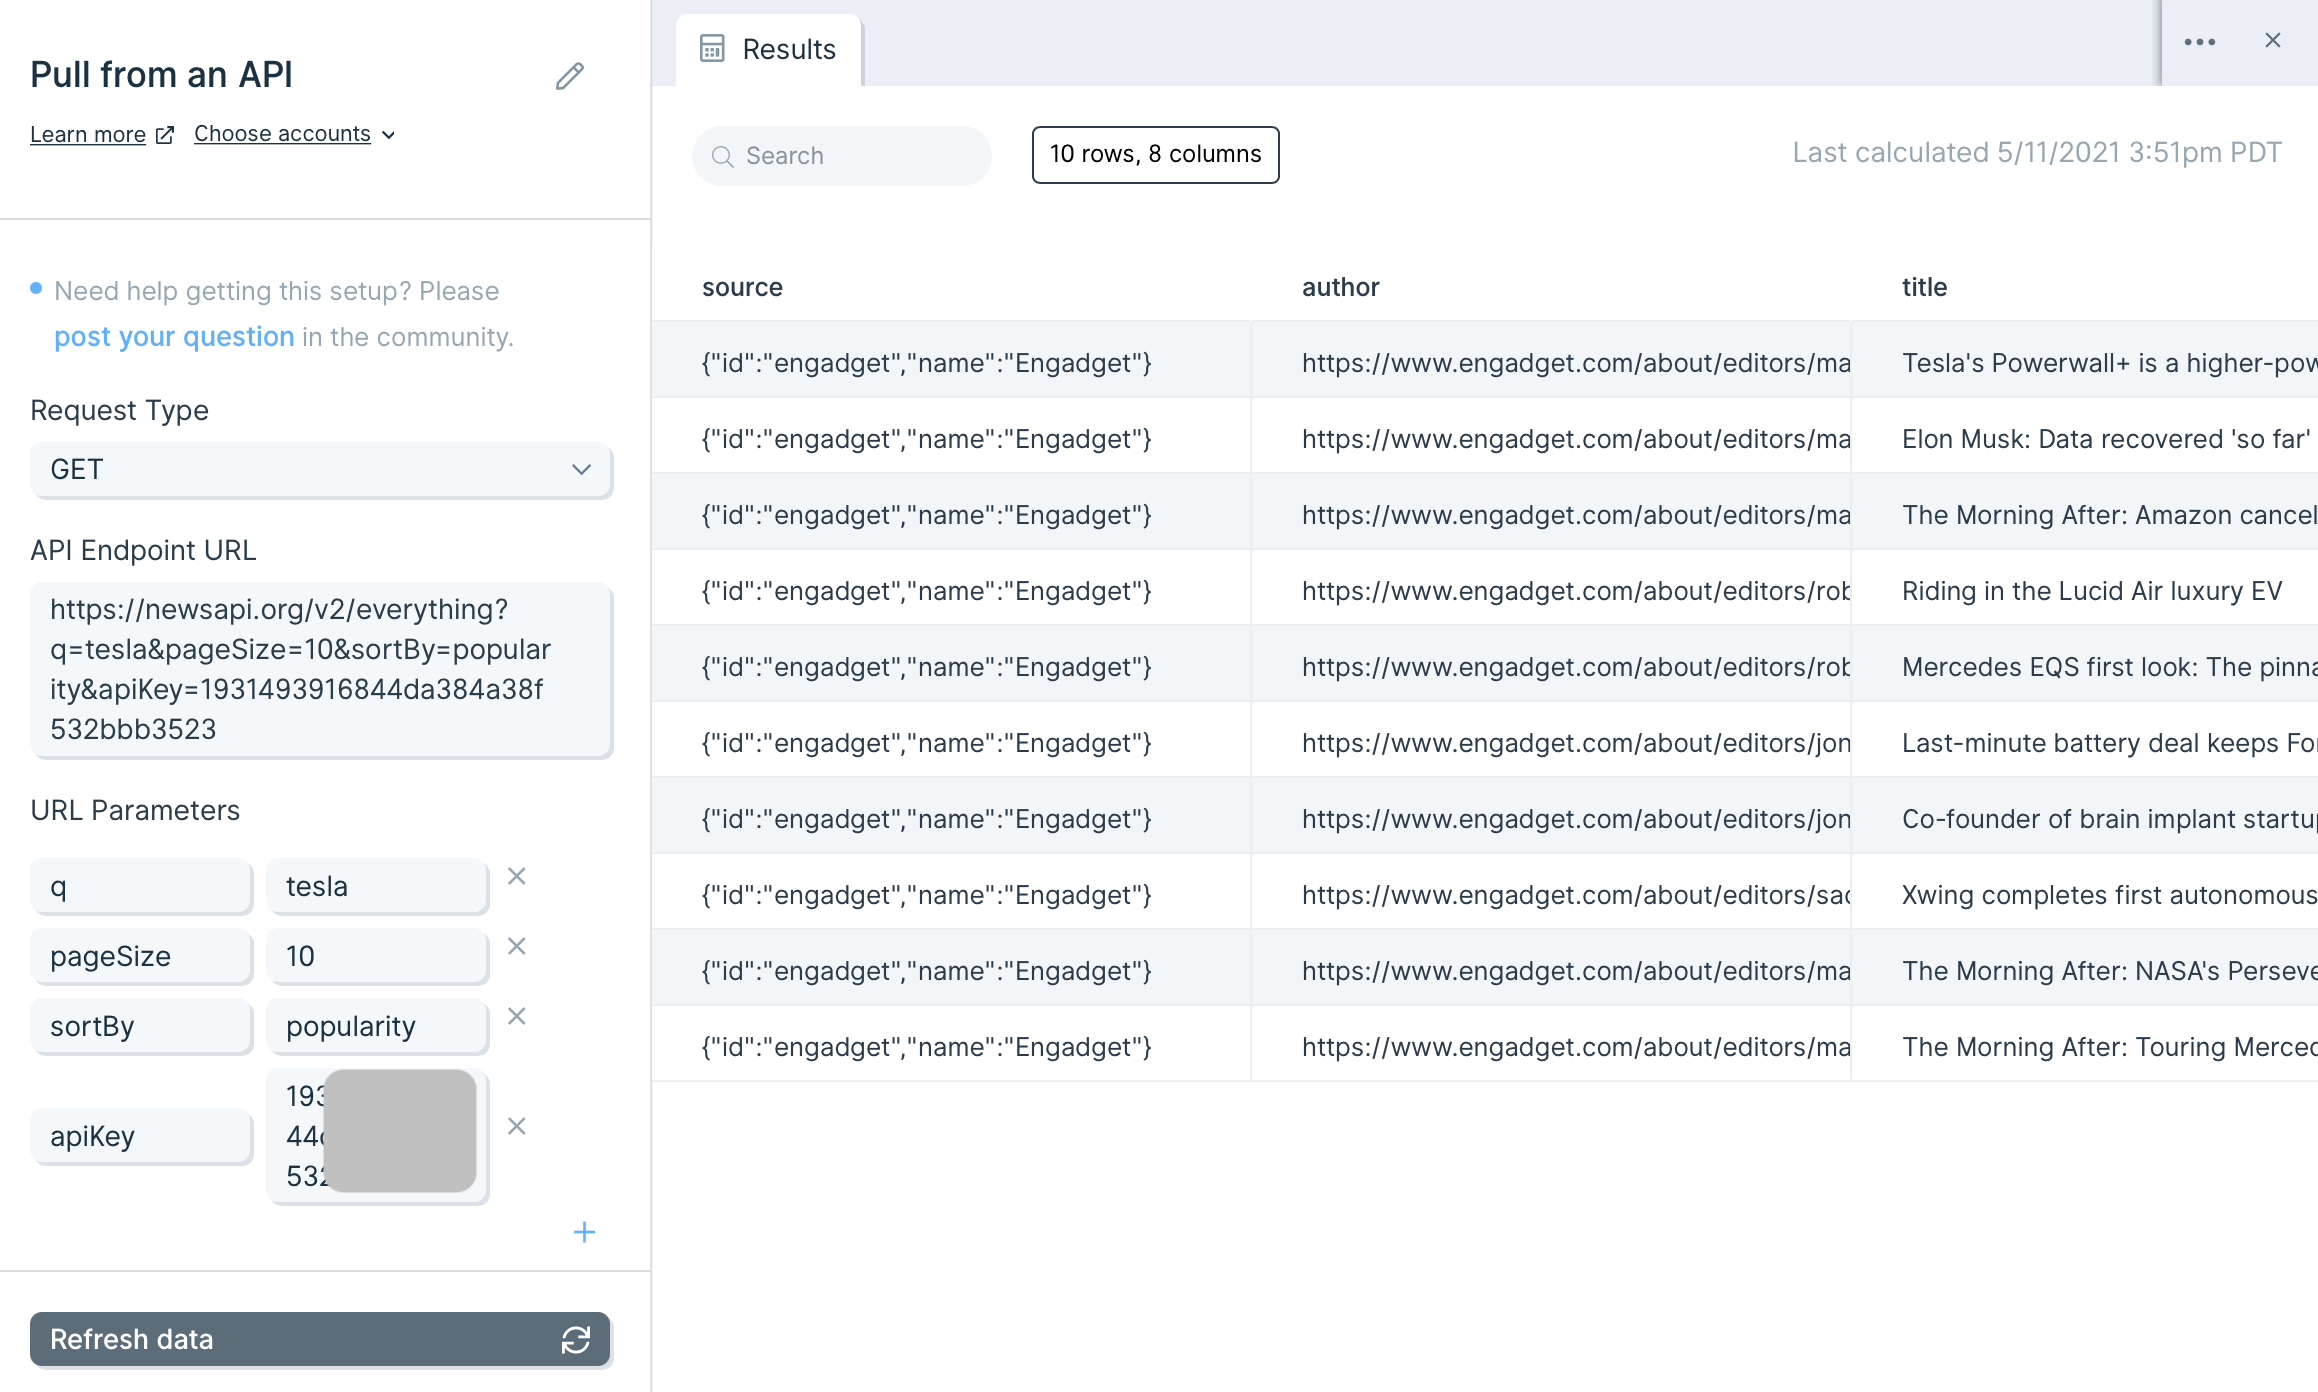Edit the sortBy value popularity field
Image resolution: width=2318 pixels, height=1392 pixels.
click(x=377, y=1026)
